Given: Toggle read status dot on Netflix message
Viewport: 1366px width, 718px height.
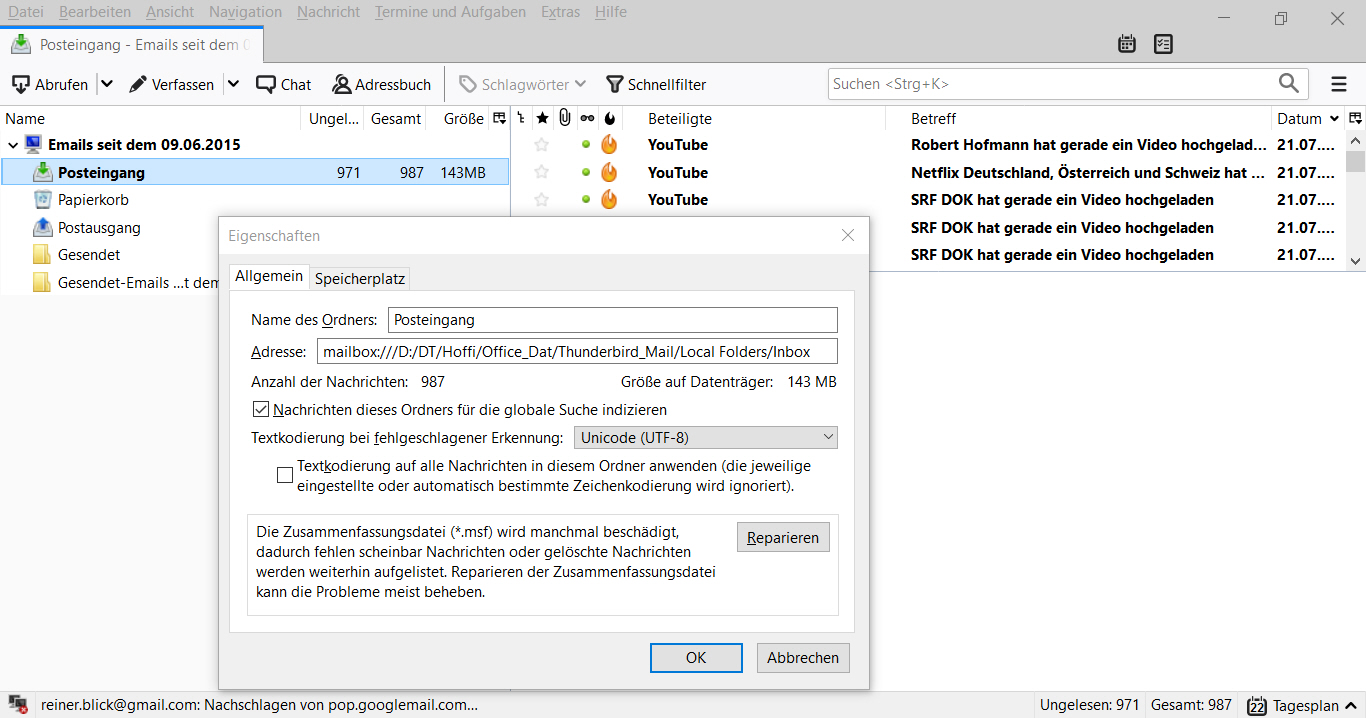Looking at the screenshot, I should 586,172.
